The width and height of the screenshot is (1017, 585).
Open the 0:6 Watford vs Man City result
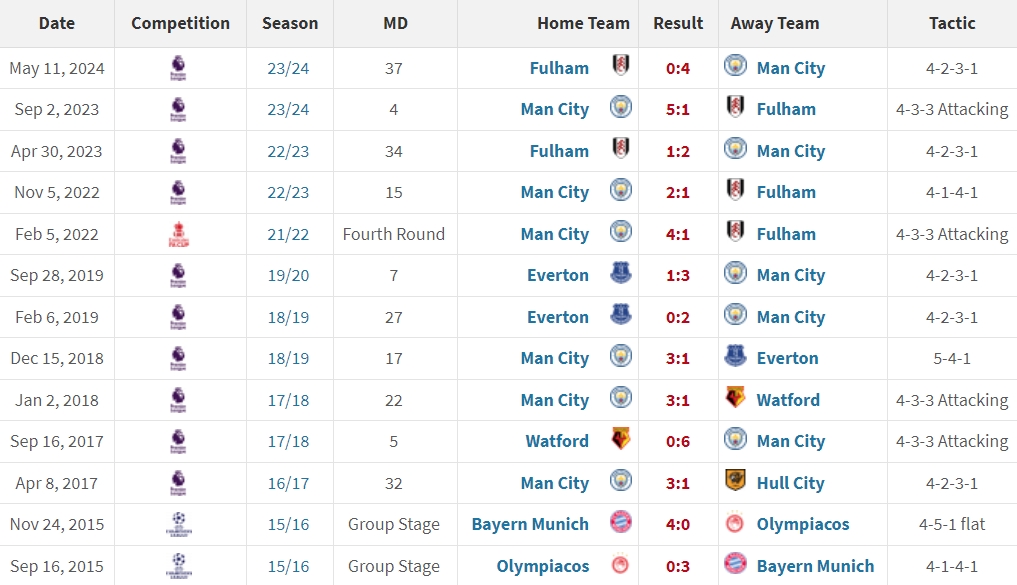click(678, 442)
